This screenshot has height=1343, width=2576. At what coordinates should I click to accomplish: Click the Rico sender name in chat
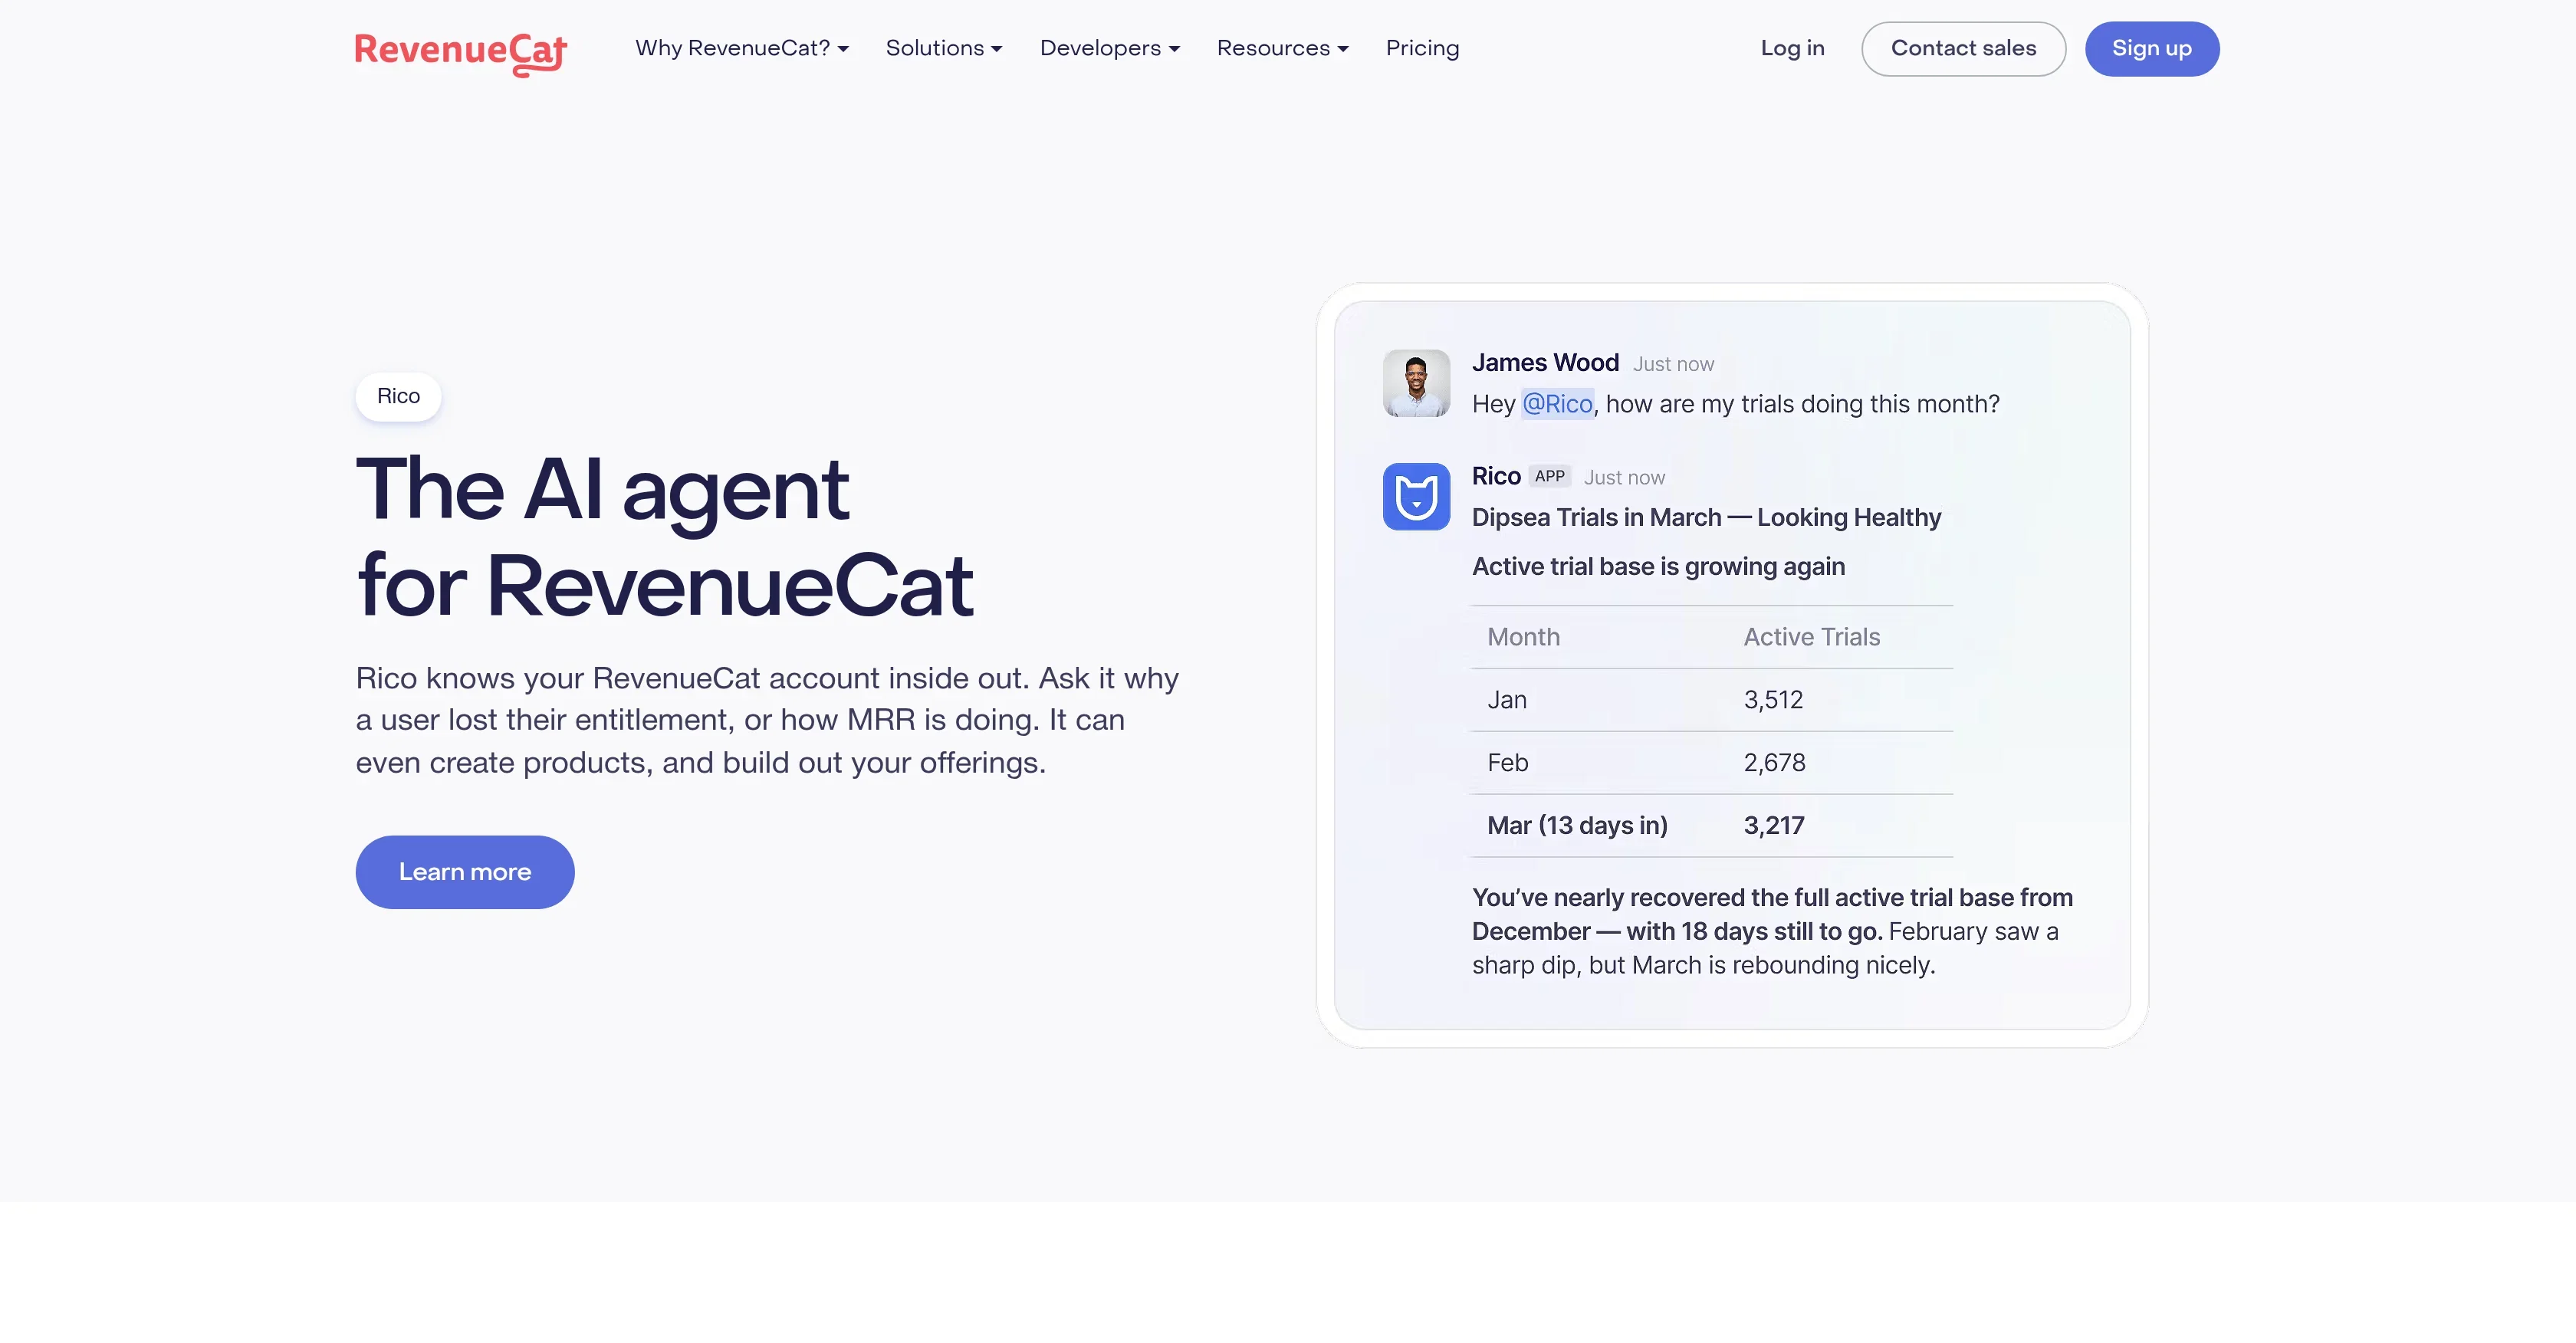[x=1496, y=476]
